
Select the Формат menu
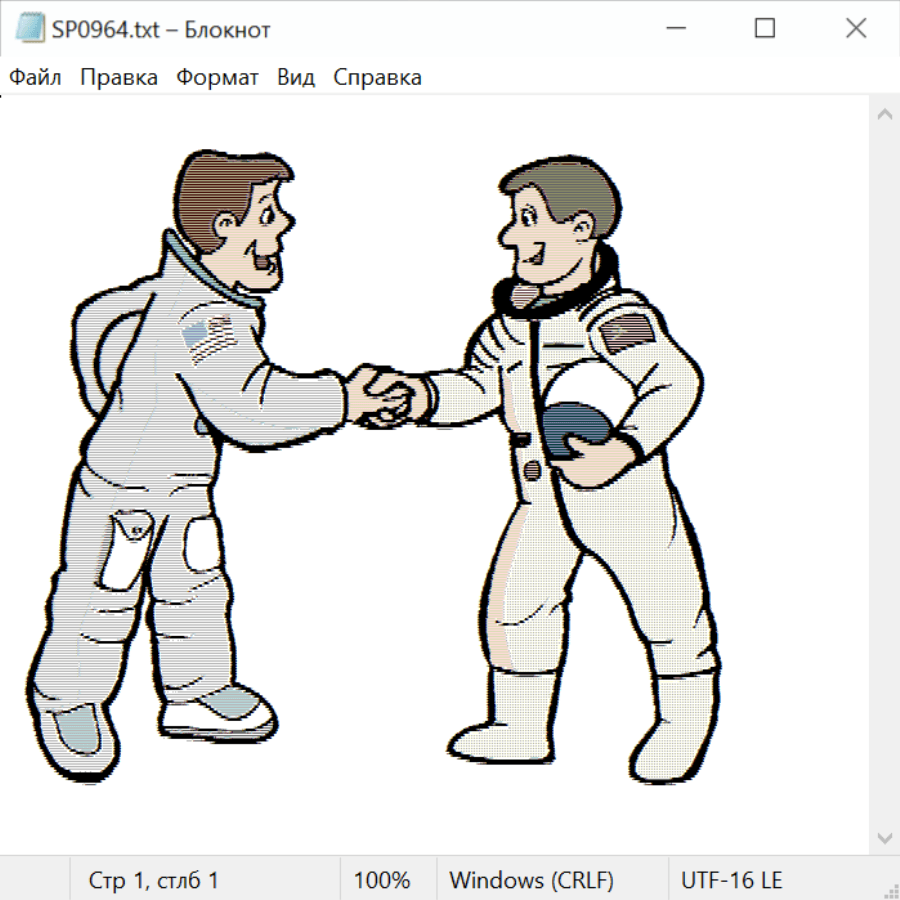217,78
